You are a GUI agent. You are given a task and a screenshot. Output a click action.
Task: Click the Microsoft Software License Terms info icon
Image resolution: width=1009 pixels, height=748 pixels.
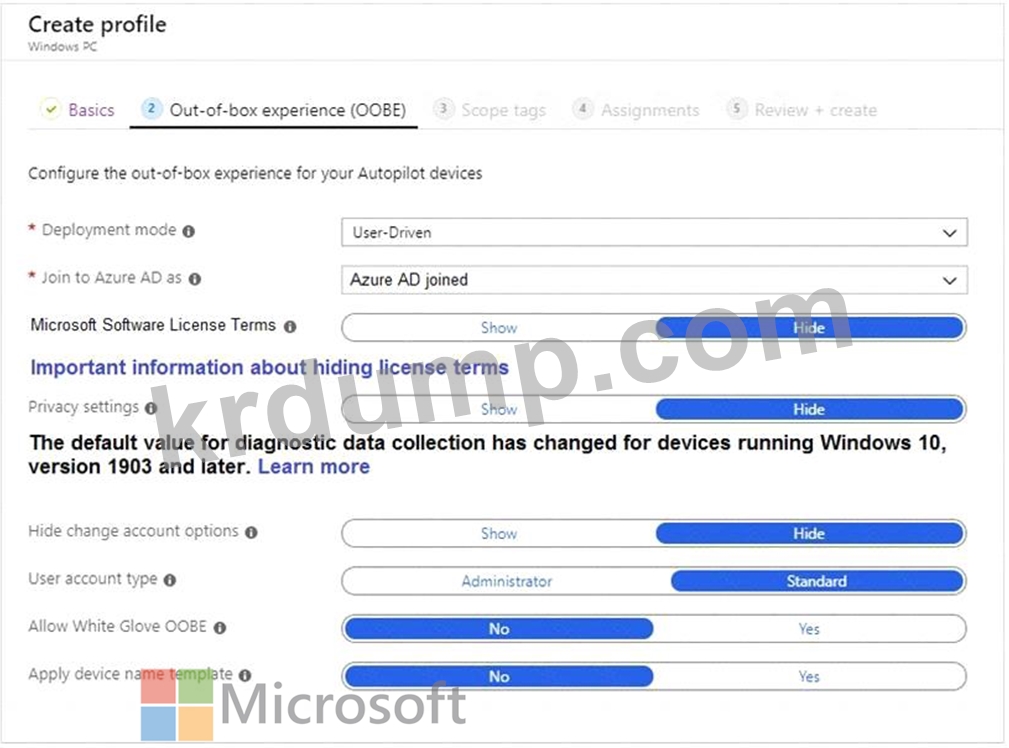pyautogui.click(x=290, y=326)
